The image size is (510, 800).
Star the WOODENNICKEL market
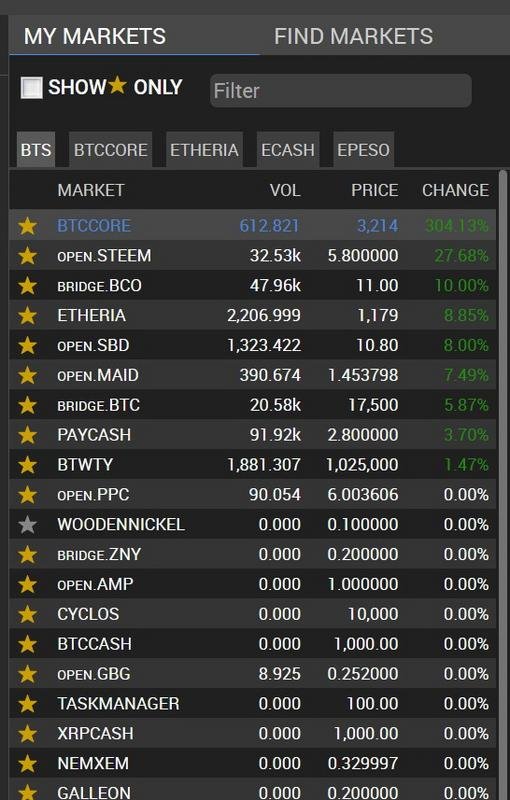click(x=28, y=524)
